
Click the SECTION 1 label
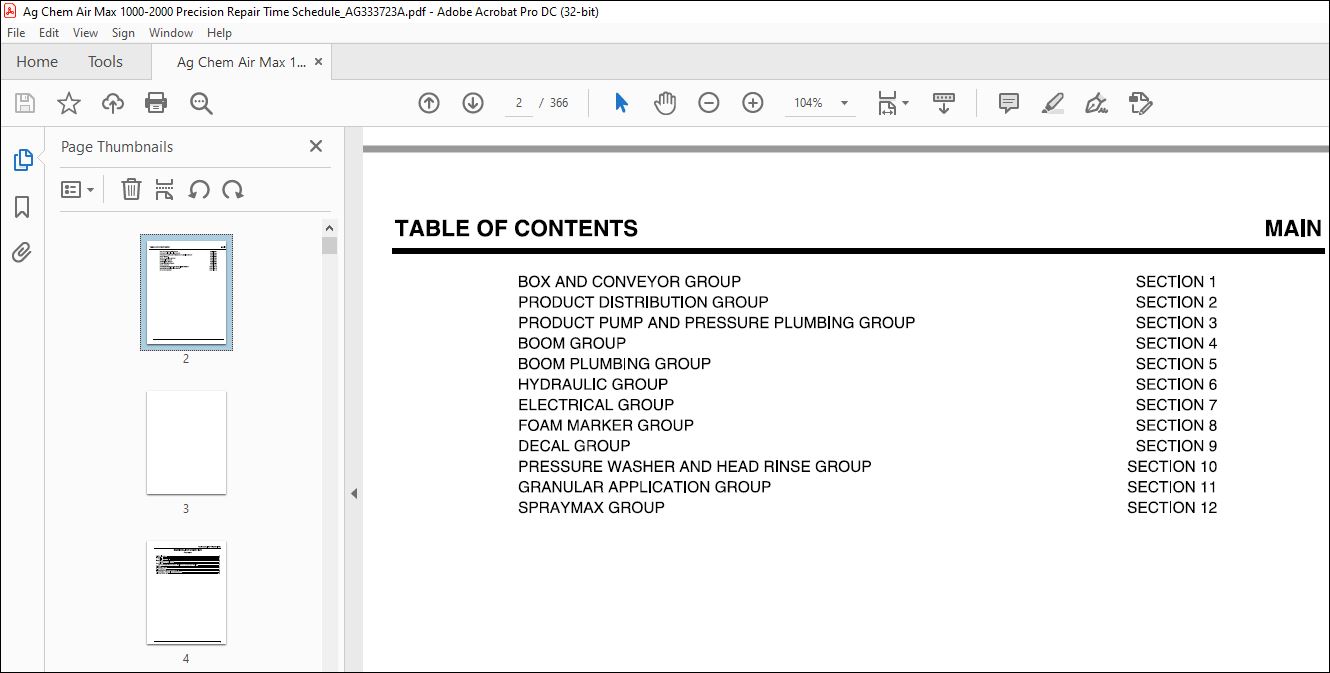tap(1176, 282)
